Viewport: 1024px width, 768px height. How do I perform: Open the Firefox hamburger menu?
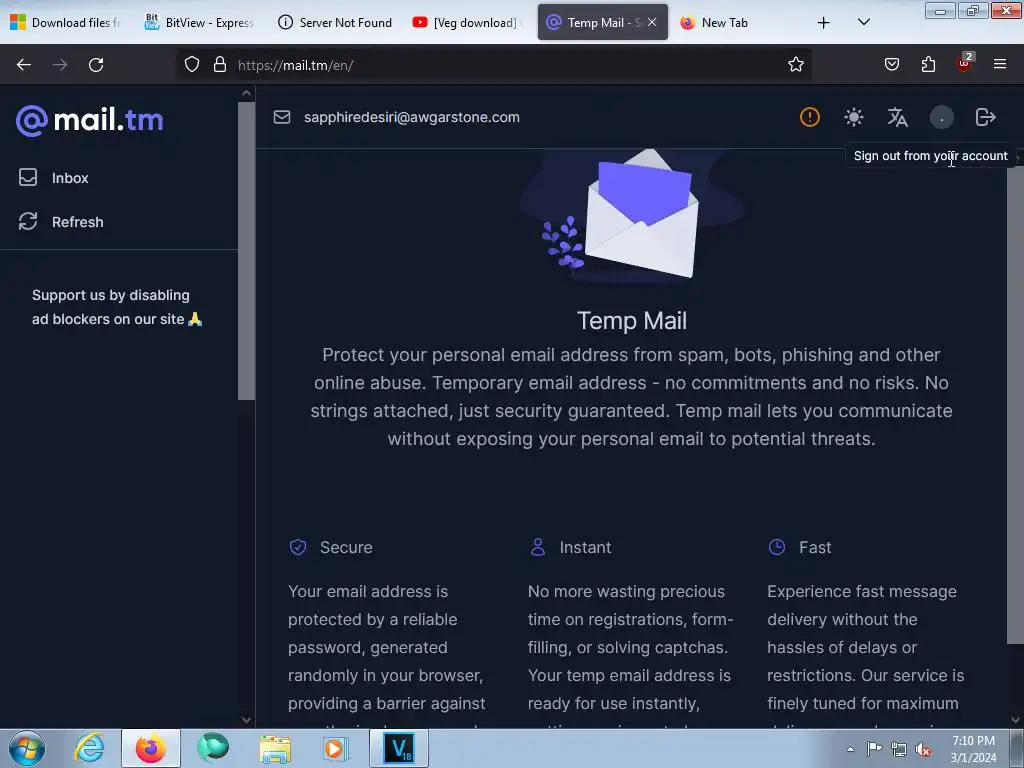(1000, 64)
